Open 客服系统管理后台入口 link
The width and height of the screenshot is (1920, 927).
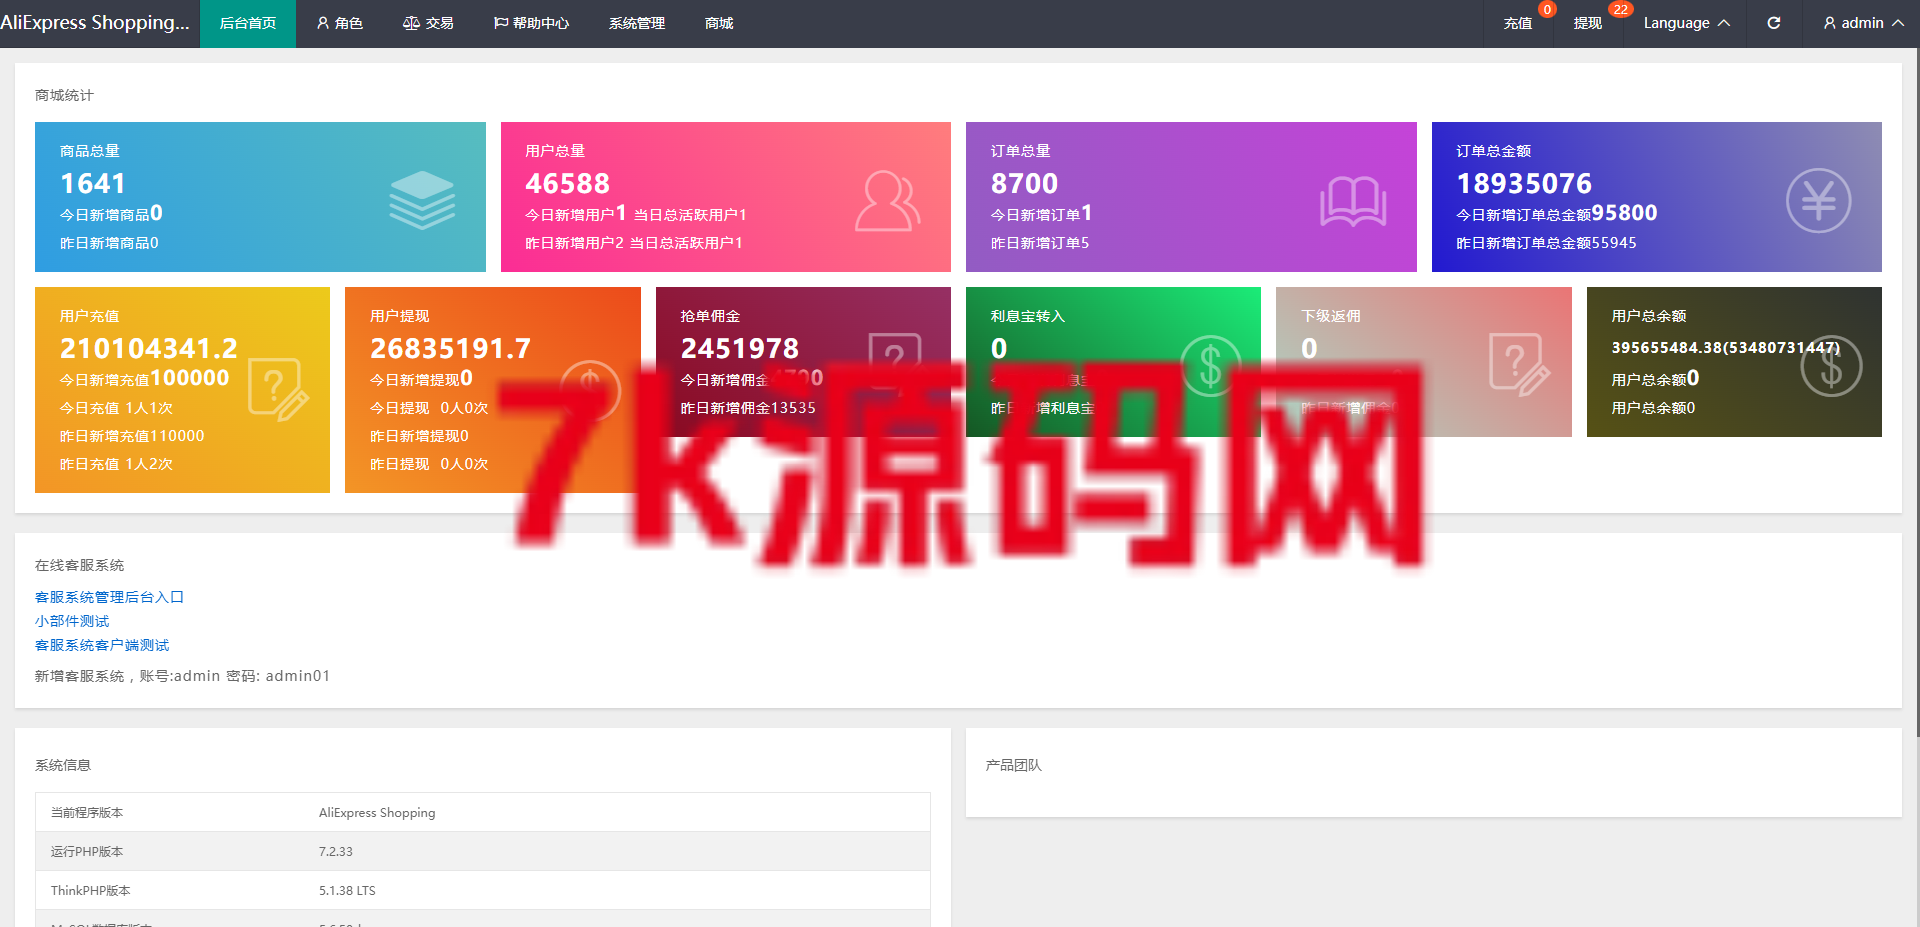(109, 597)
